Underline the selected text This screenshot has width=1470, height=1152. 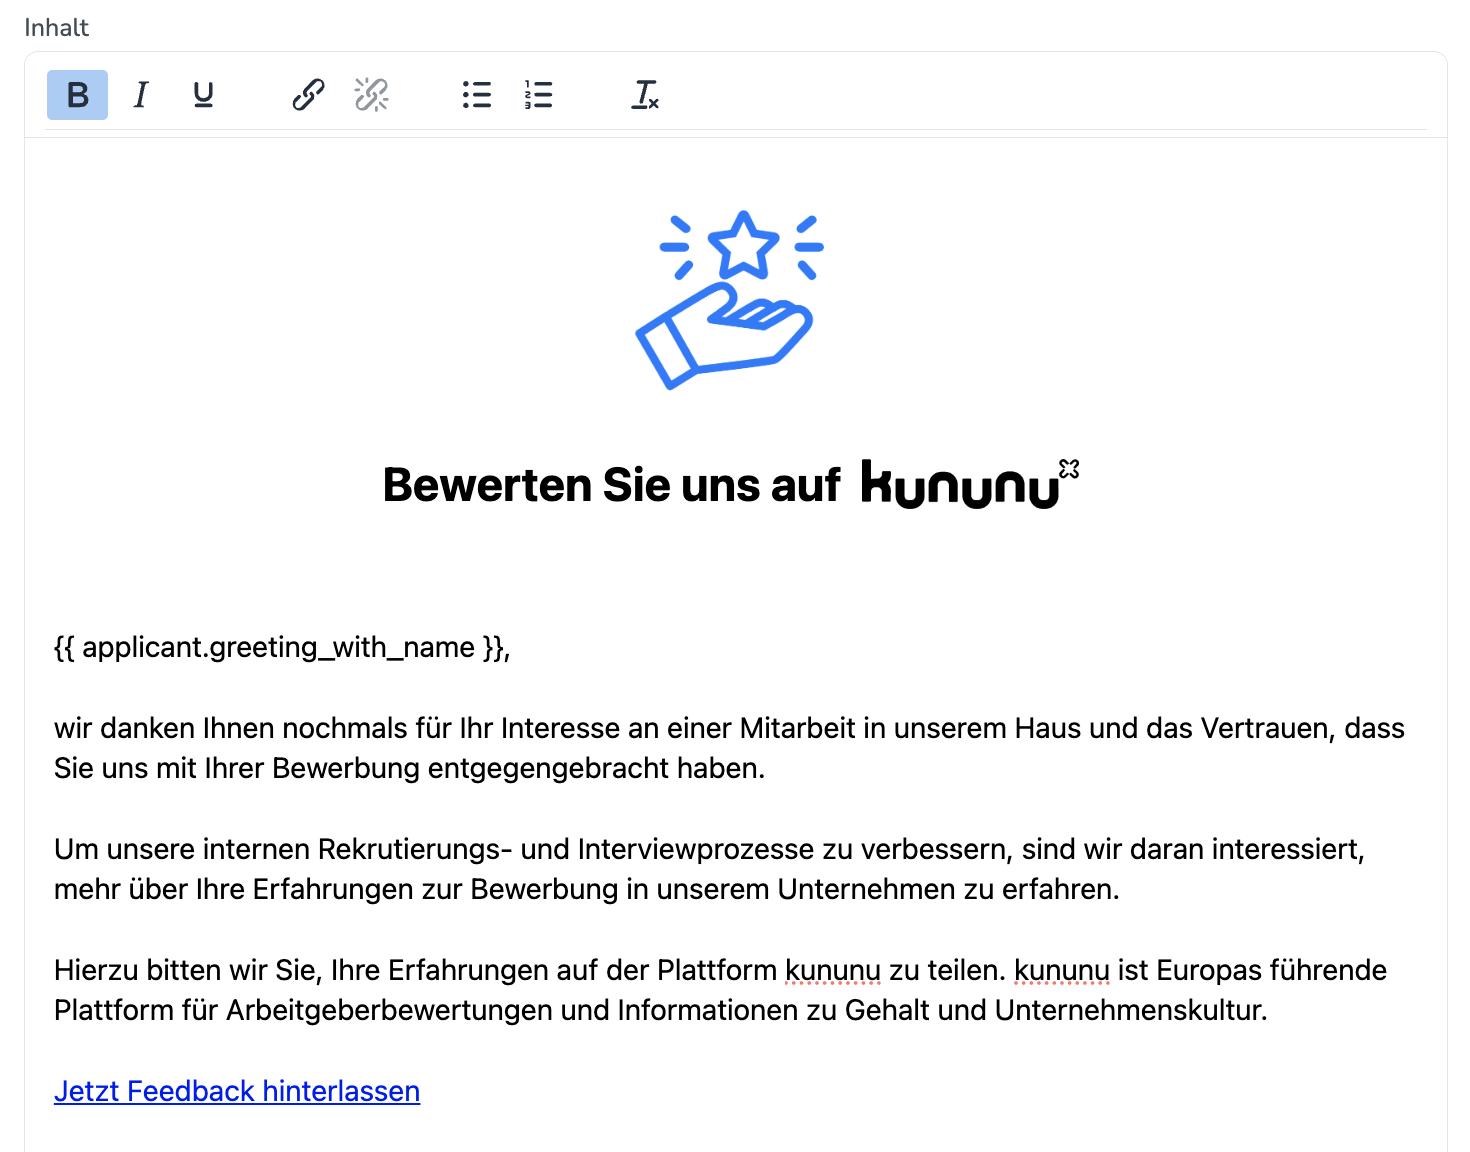tap(203, 95)
